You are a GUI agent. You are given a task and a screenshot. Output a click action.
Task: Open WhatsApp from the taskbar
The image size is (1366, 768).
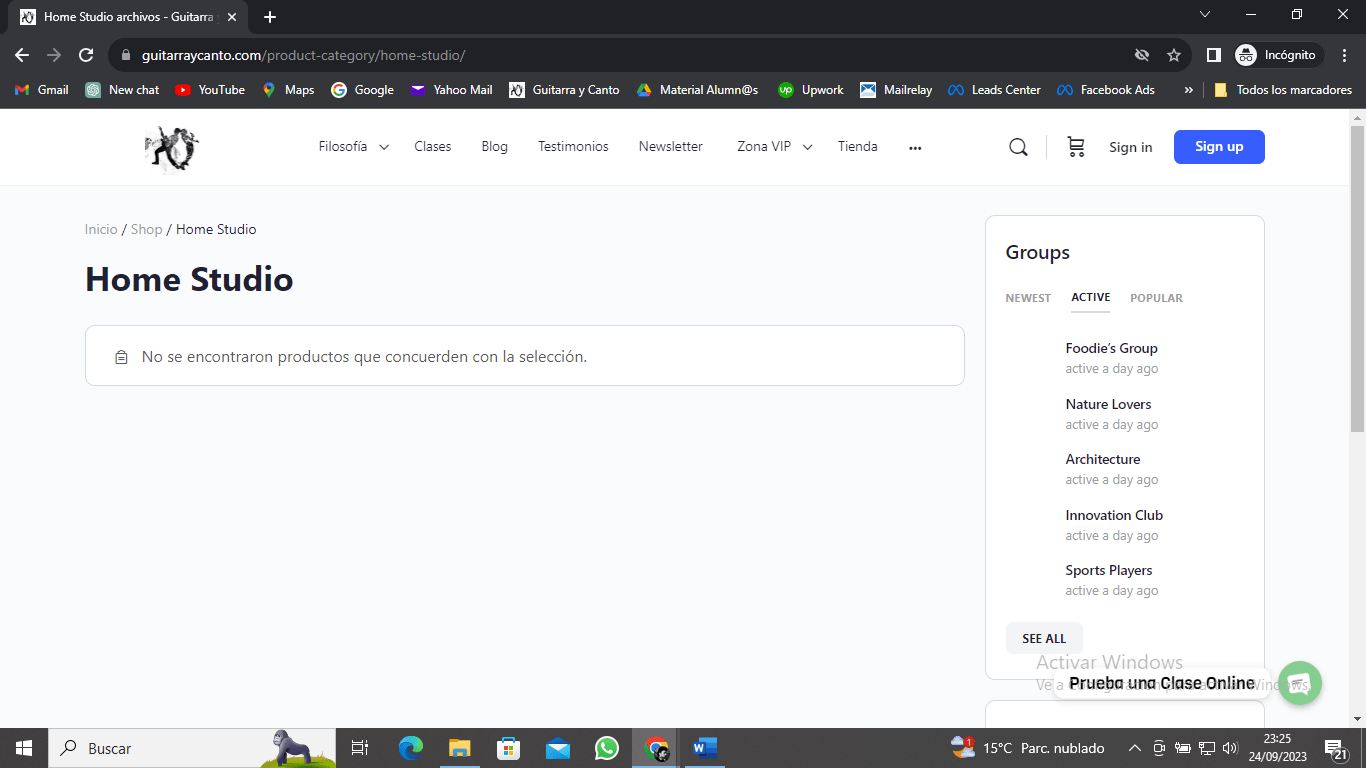pos(607,748)
